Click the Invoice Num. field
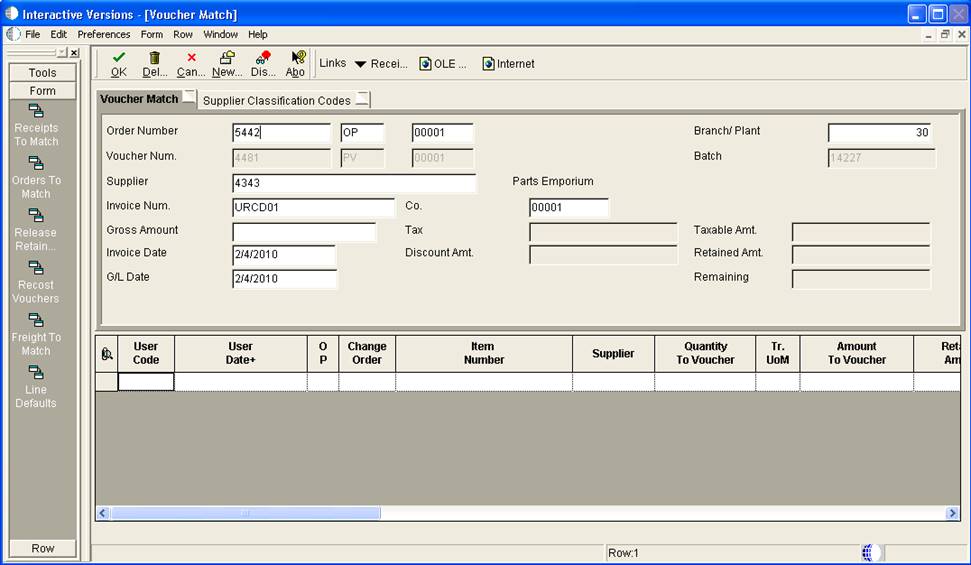971x565 pixels. [313, 208]
